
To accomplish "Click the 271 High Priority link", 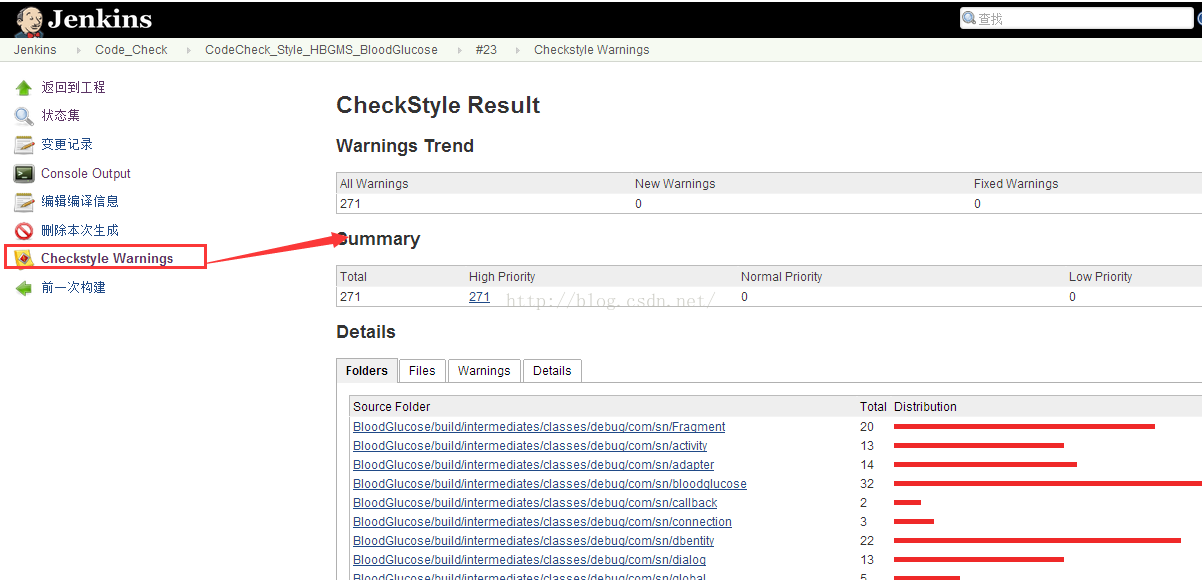I will [479, 297].
